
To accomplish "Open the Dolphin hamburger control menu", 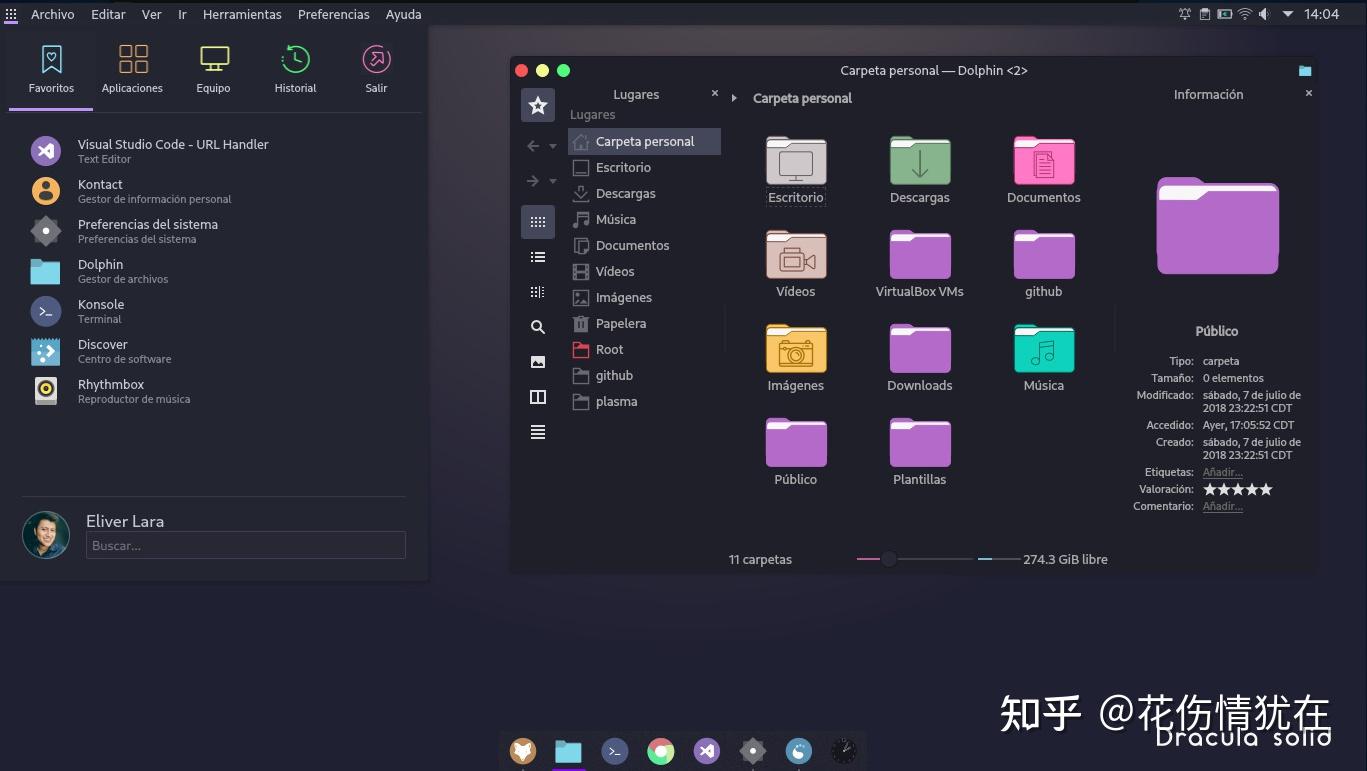I will click(538, 432).
